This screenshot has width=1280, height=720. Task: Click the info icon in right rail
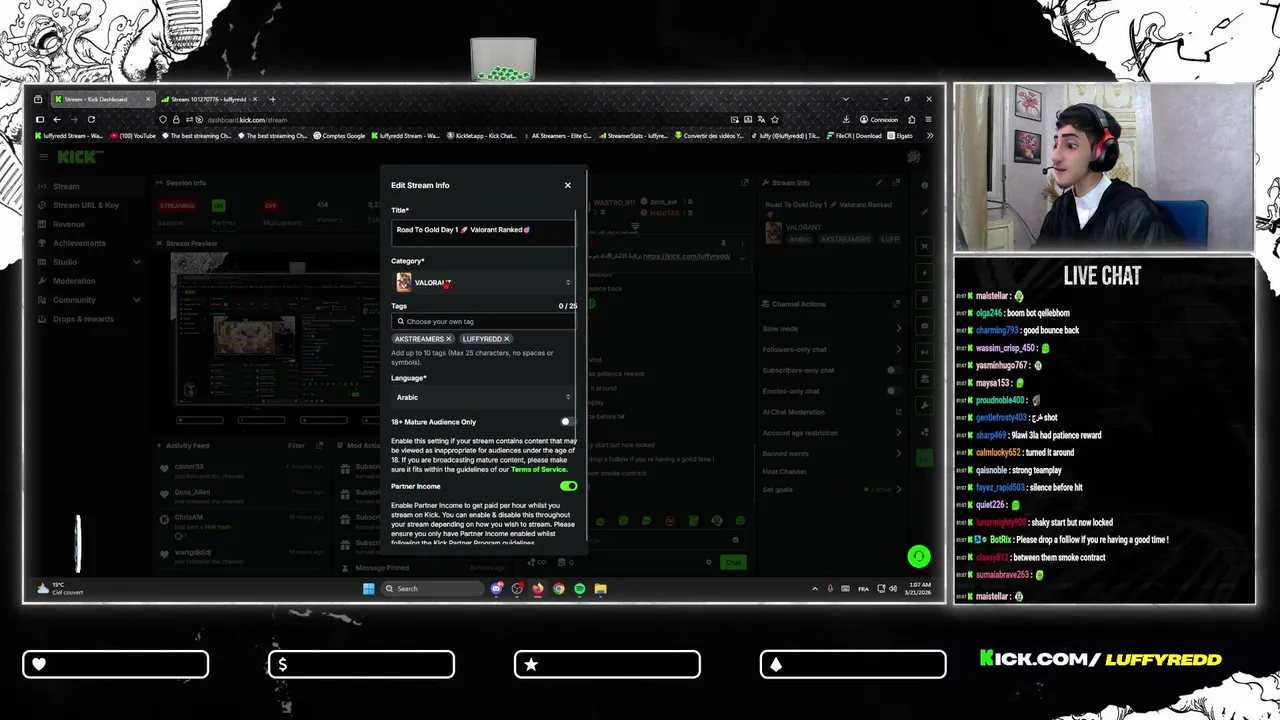tap(924, 186)
